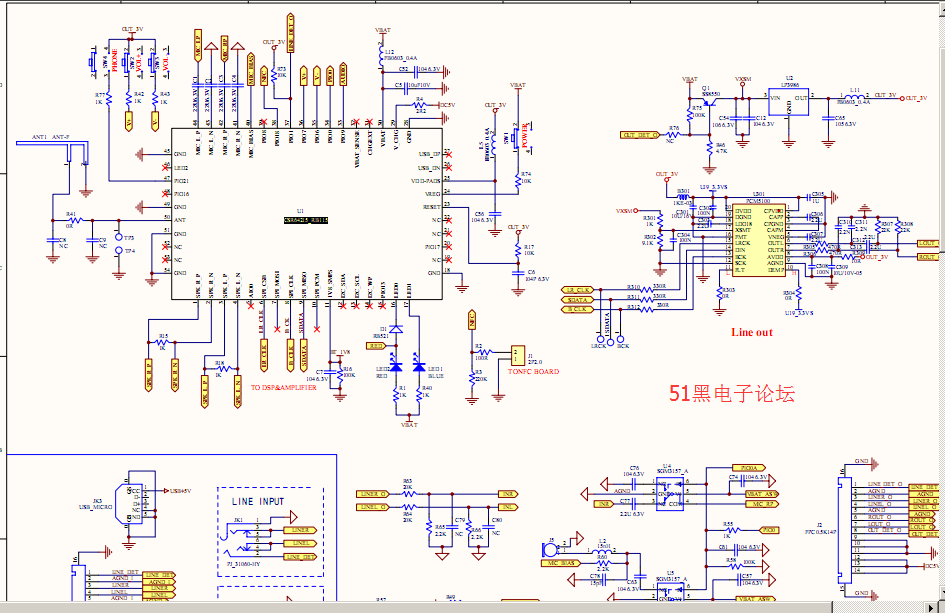Select the J1 2P2.0 connector symbol
The height and width of the screenshot is (613, 945).
click(517, 354)
